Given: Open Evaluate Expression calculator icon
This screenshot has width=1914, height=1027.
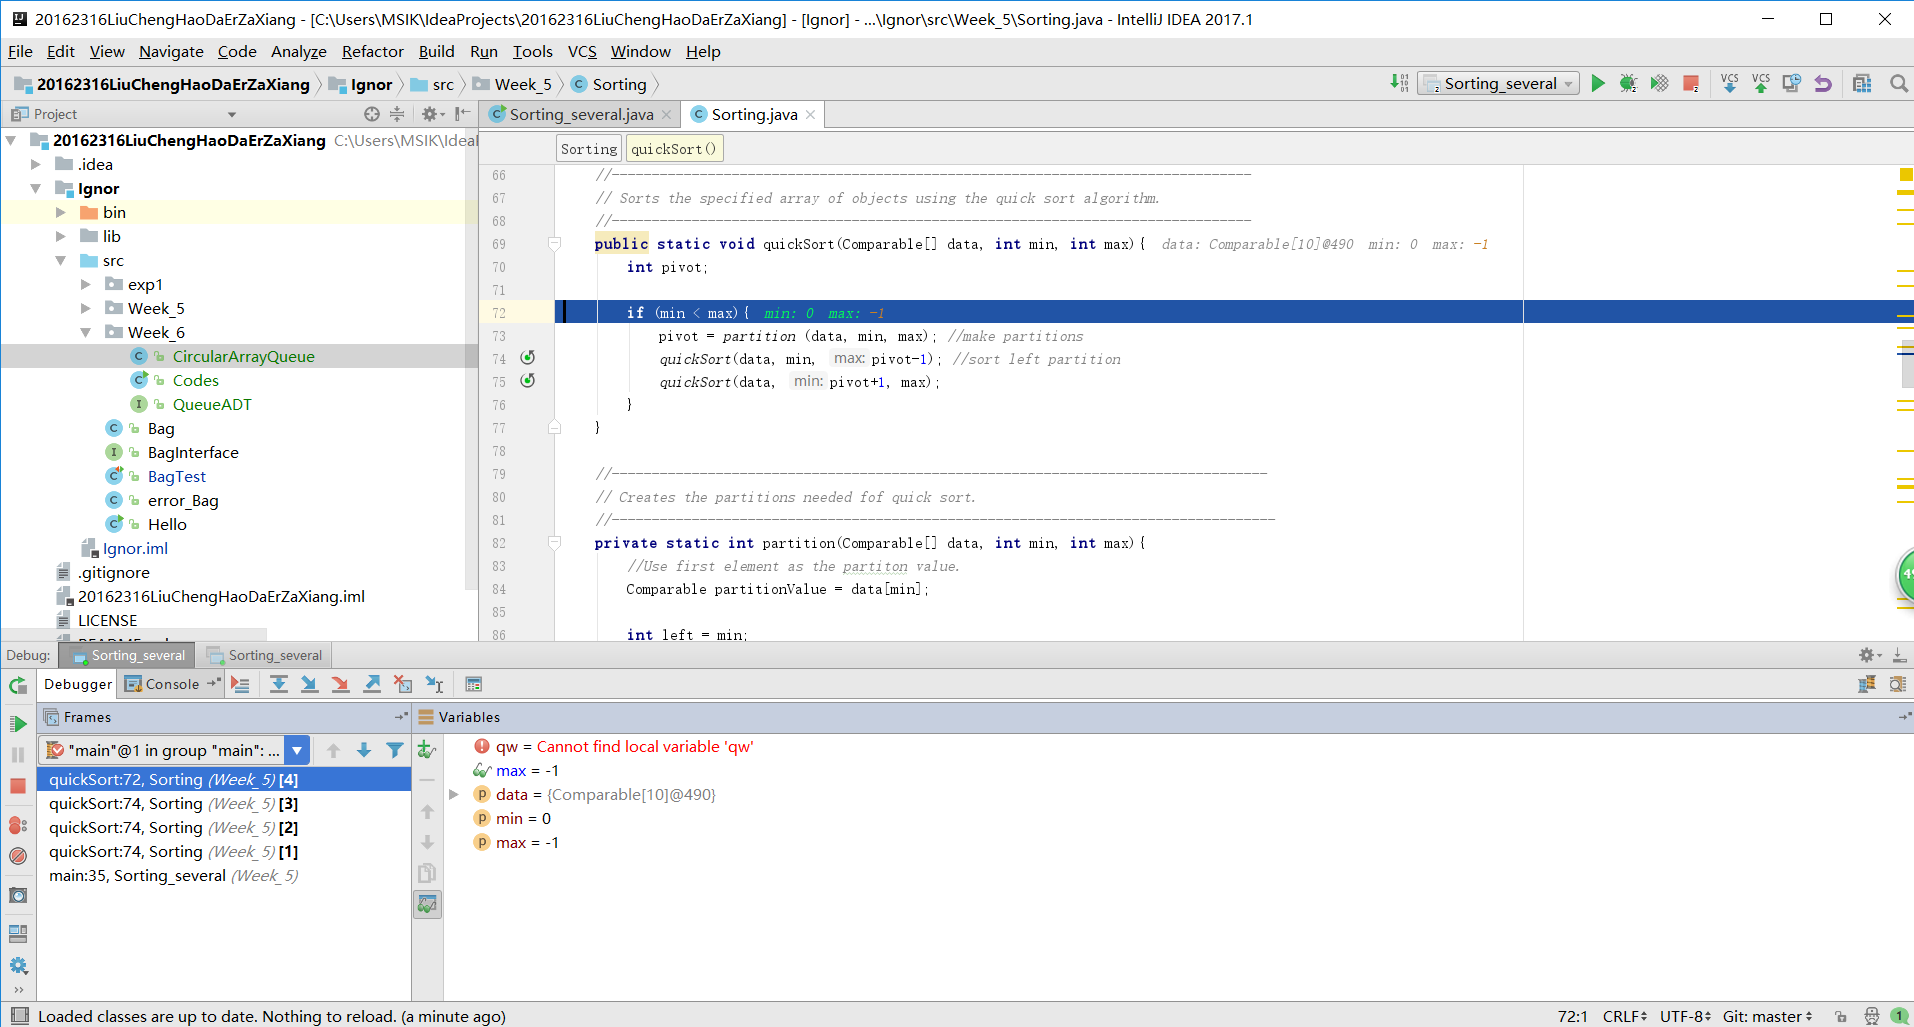Looking at the screenshot, I should tap(474, 684).
